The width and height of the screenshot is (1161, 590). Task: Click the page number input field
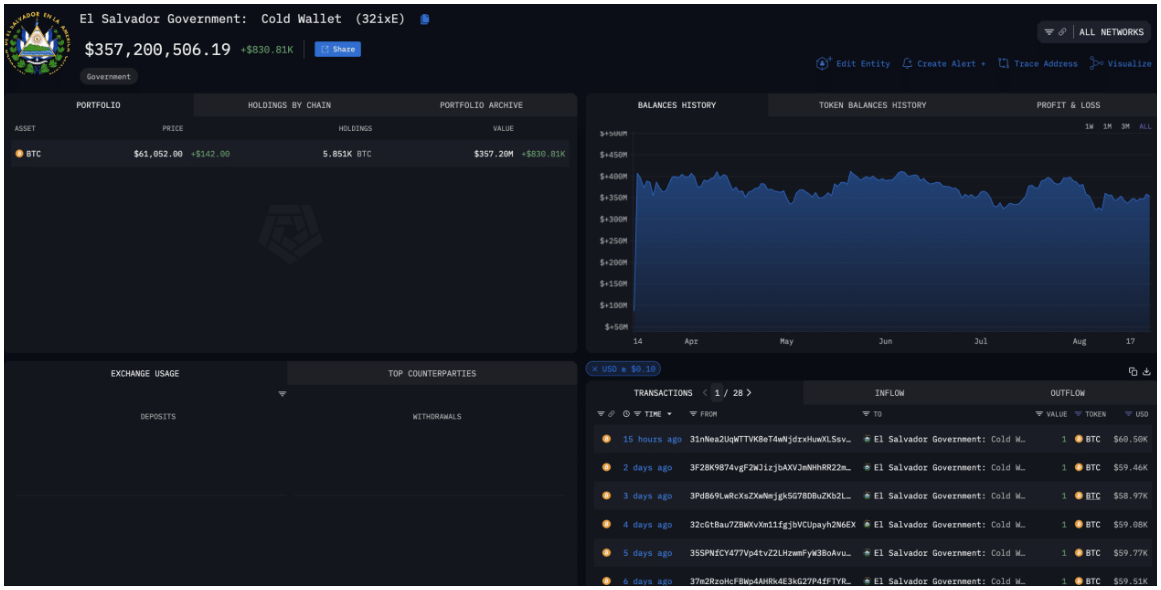[717, 393]
